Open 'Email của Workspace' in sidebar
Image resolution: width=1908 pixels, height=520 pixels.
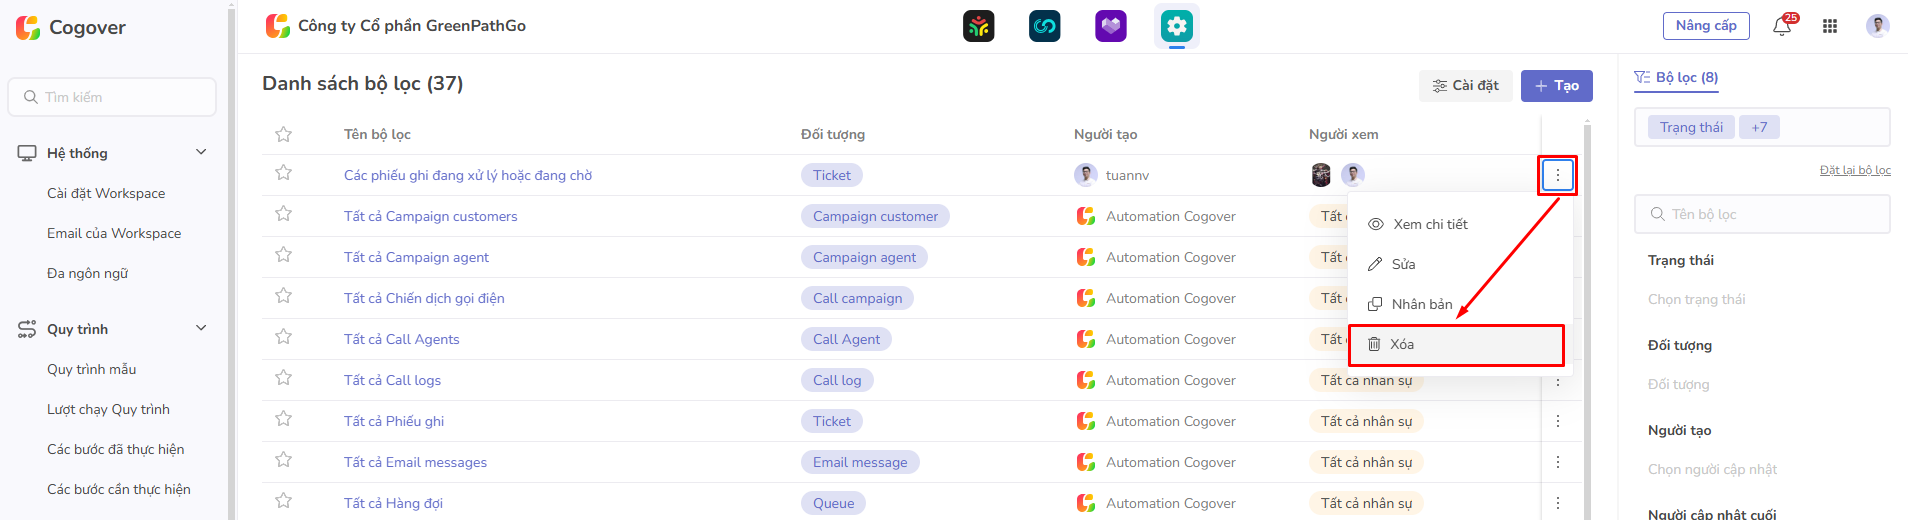(x=114, y=233)
